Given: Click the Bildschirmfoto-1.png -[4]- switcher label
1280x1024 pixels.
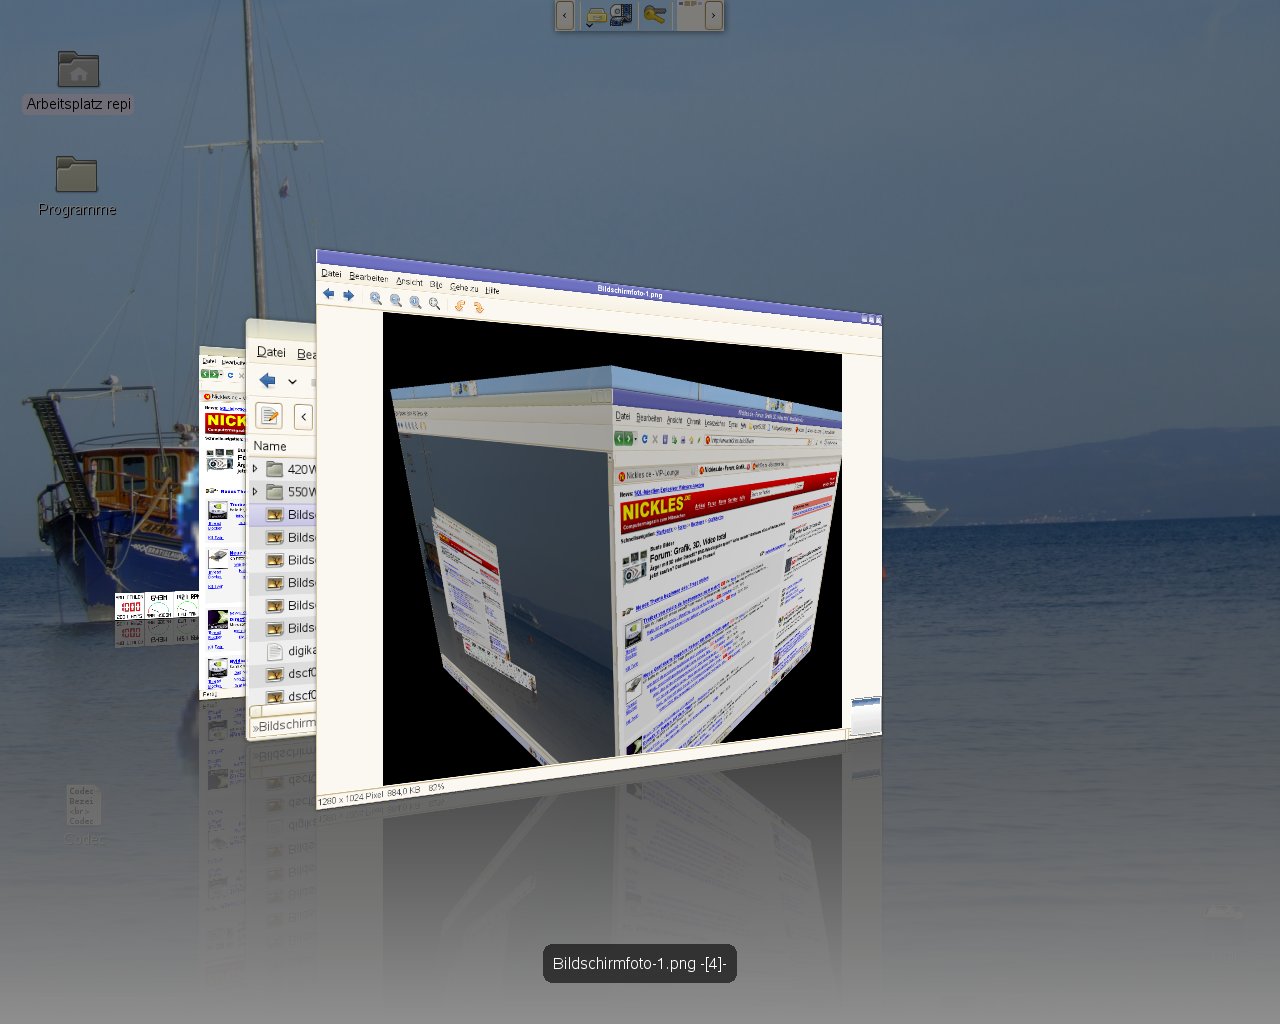Looking at the screenshot, I should (640, 964).
